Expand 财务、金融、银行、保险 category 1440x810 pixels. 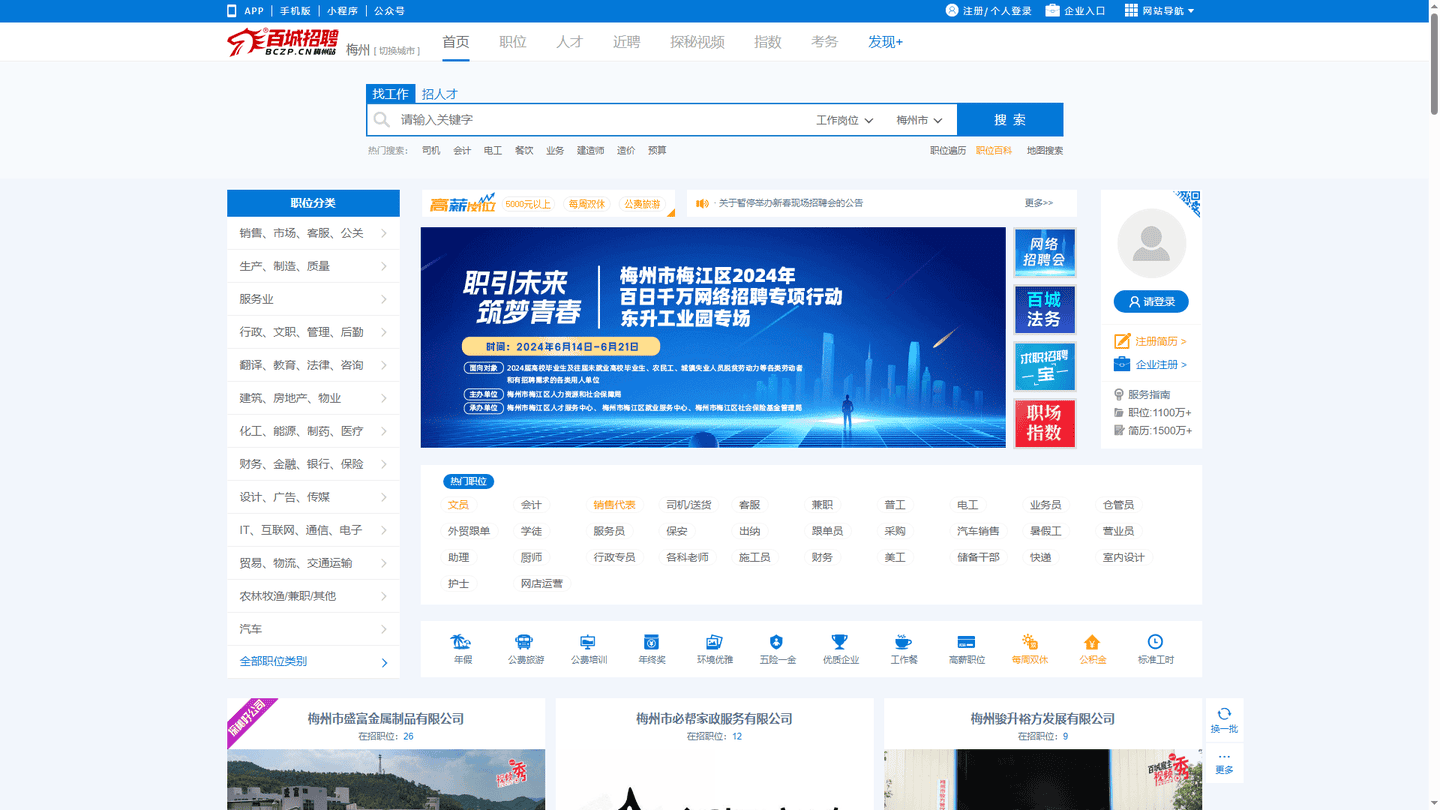point(313,464)
